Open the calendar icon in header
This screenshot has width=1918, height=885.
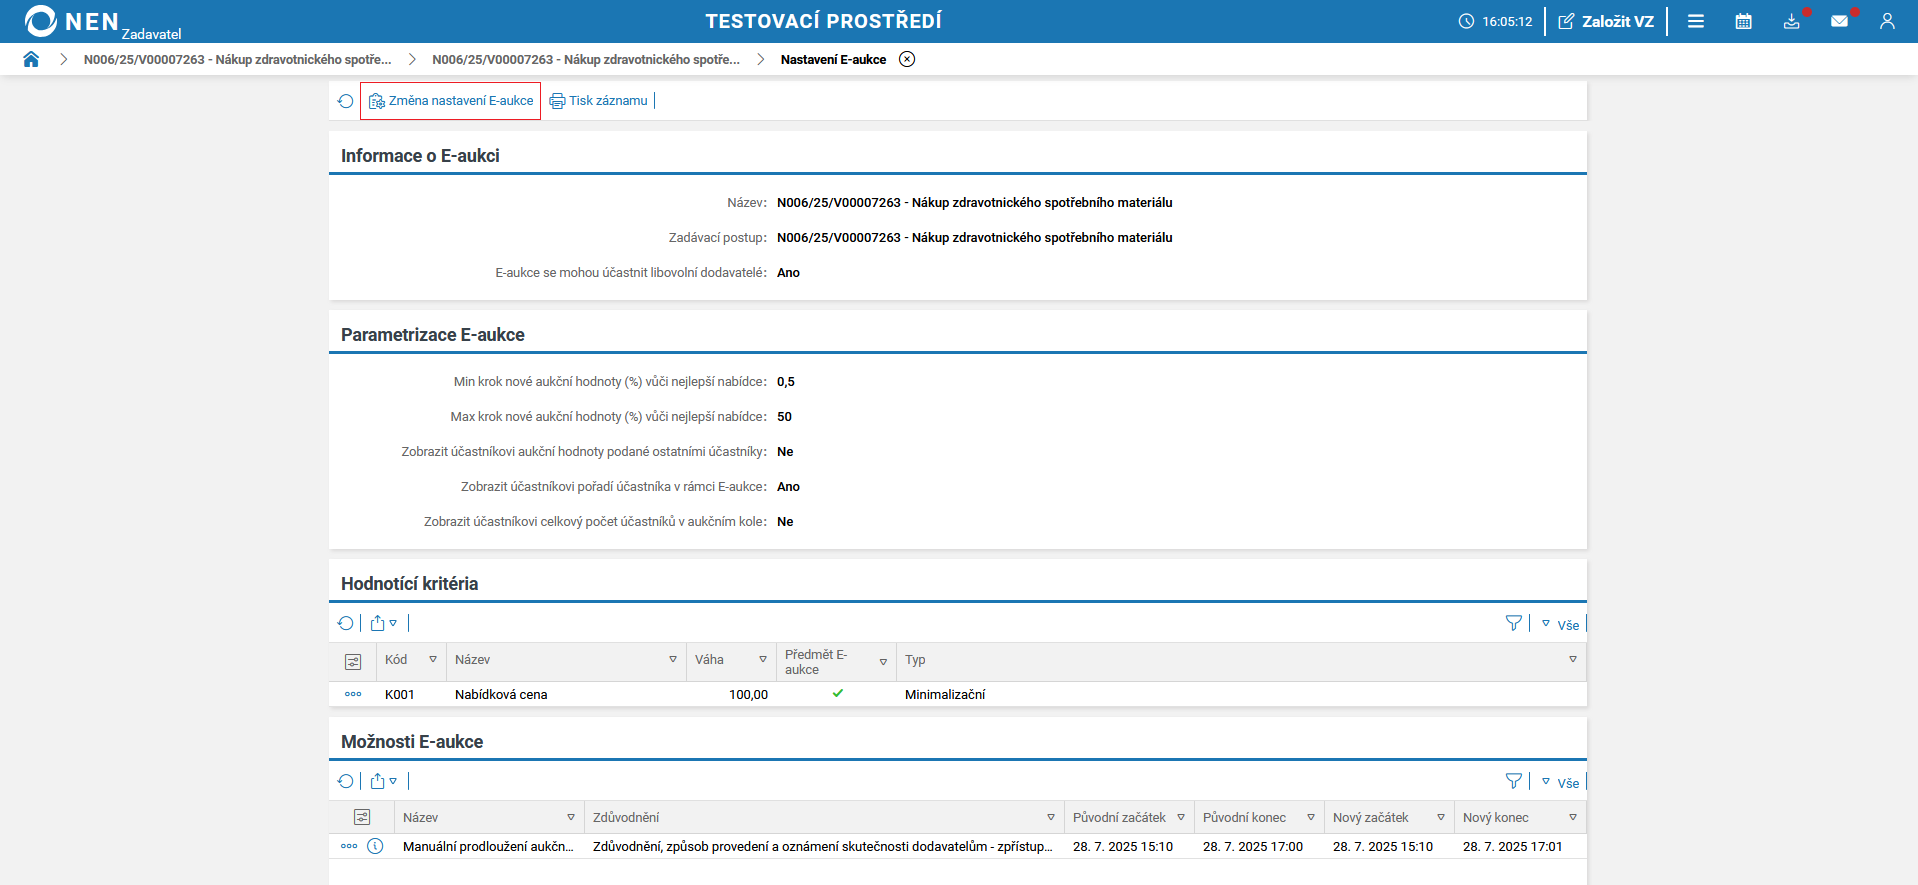coord(1743,21)
